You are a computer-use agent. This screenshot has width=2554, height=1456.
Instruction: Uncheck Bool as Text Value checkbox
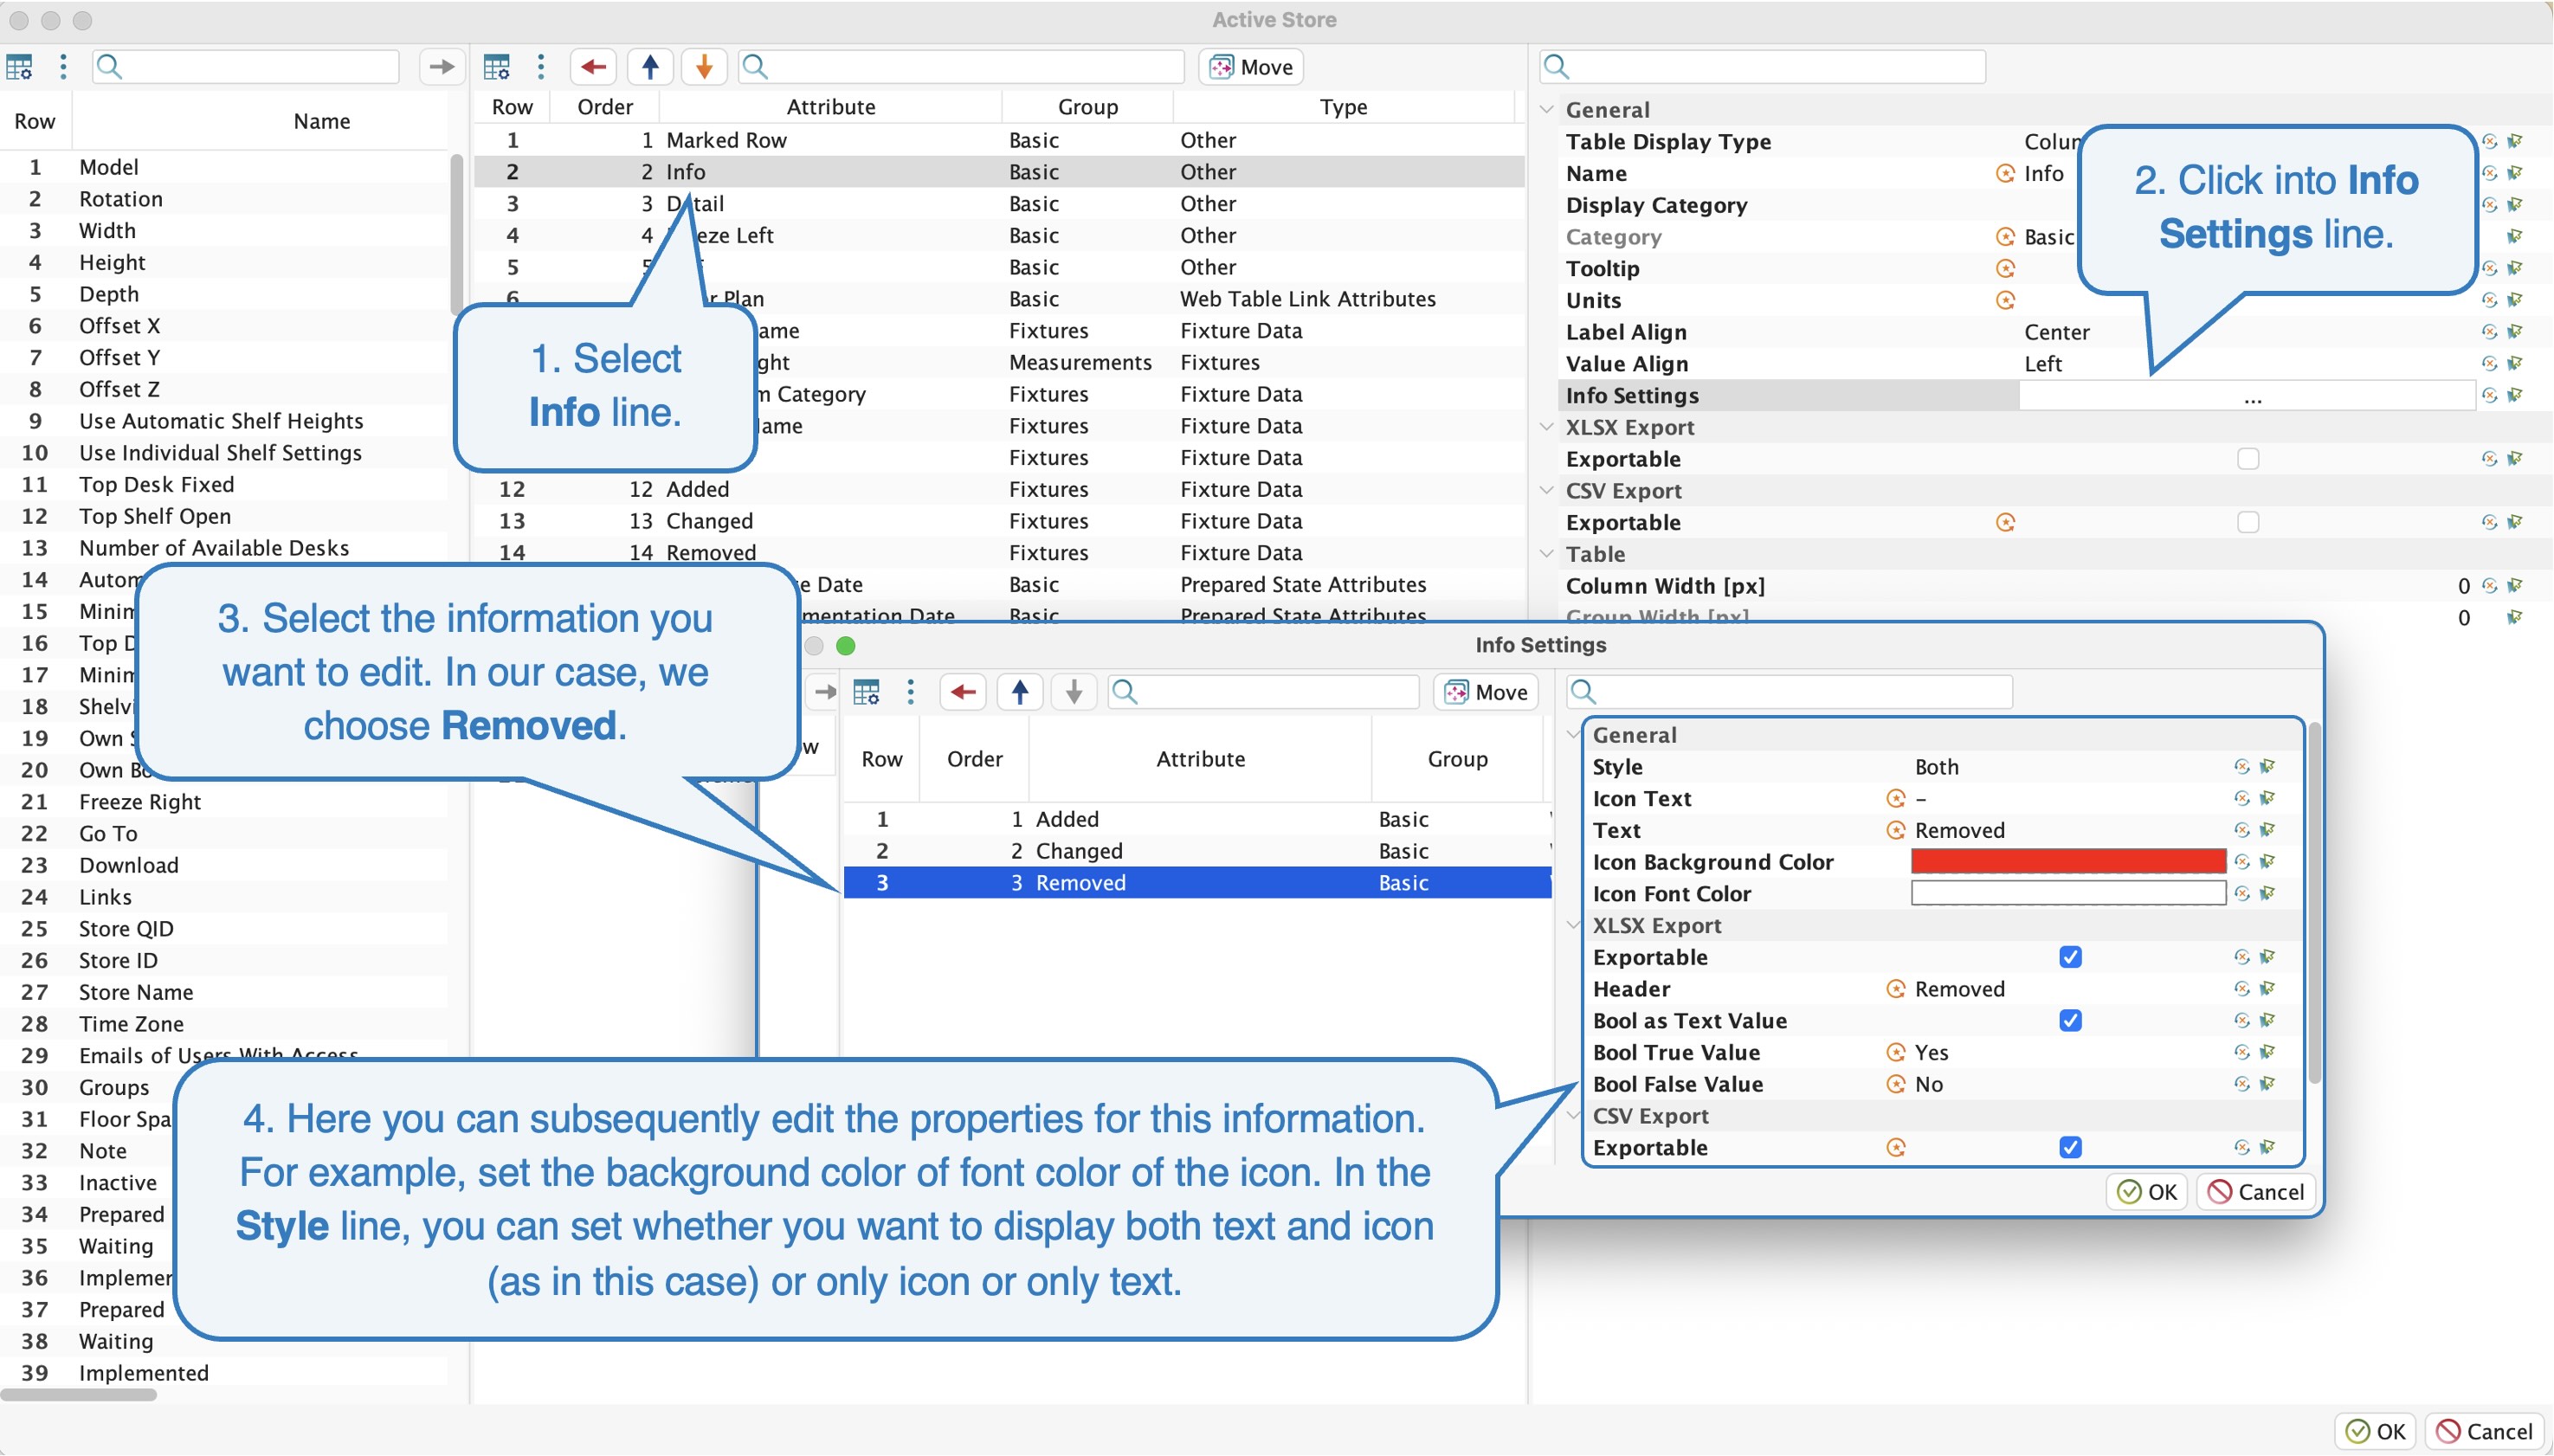2071,1020
